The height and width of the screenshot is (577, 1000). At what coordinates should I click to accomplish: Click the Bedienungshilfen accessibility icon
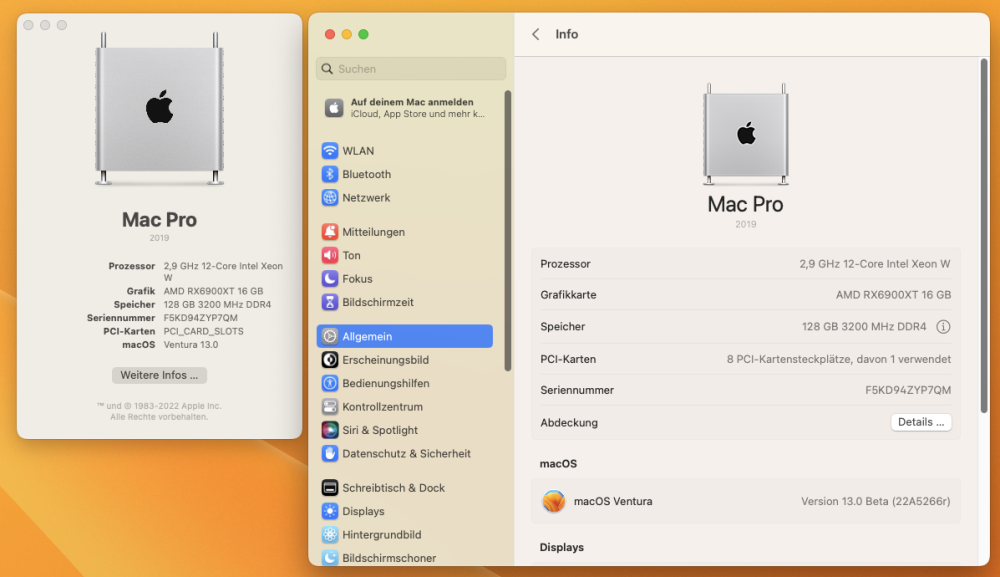tap(330, 383)
